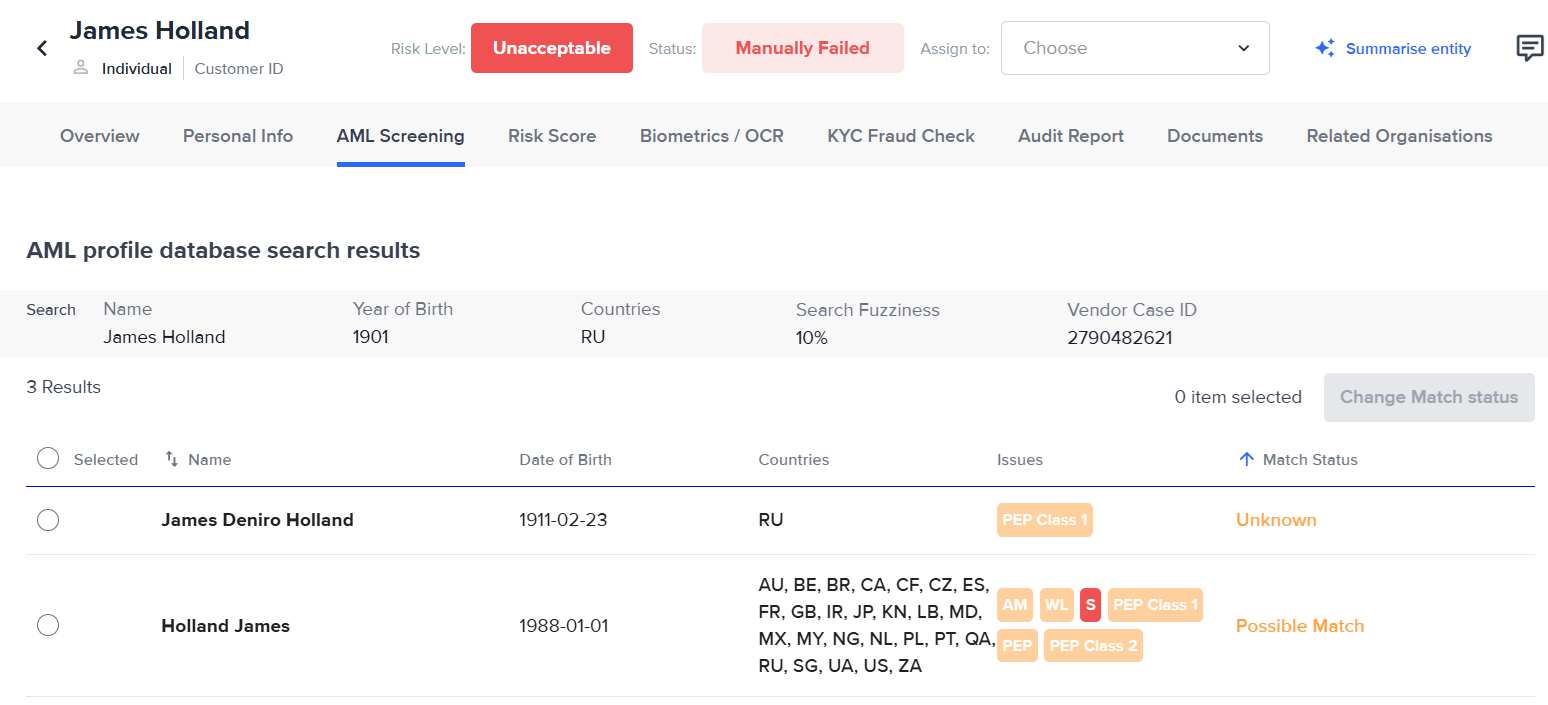Switch to the Documents tab

1215,136
